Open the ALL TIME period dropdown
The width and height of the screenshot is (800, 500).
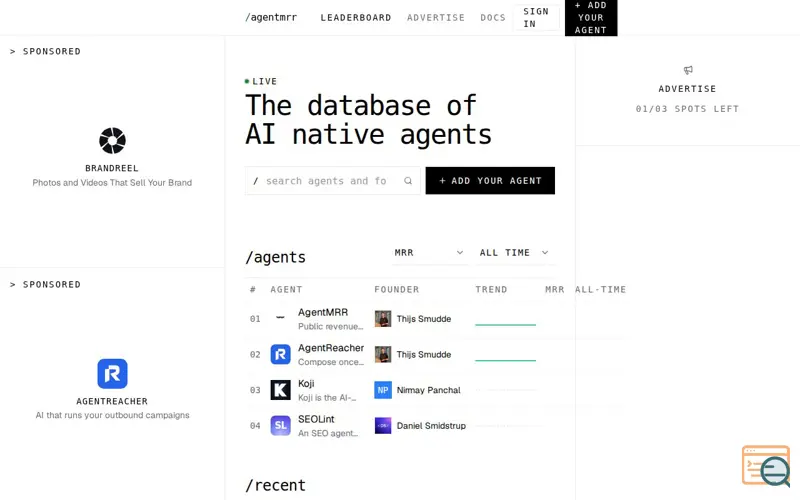[514, 253]
